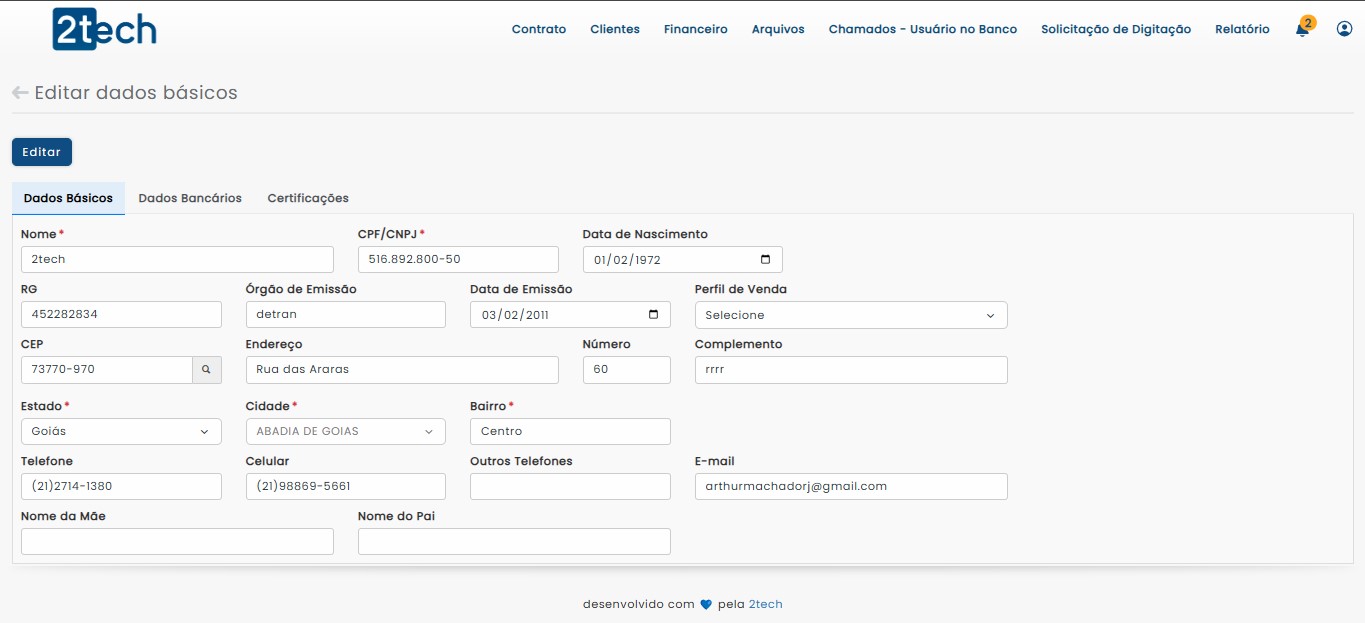
Task: Click the CEP search magnifier icon
Action: 206,370
